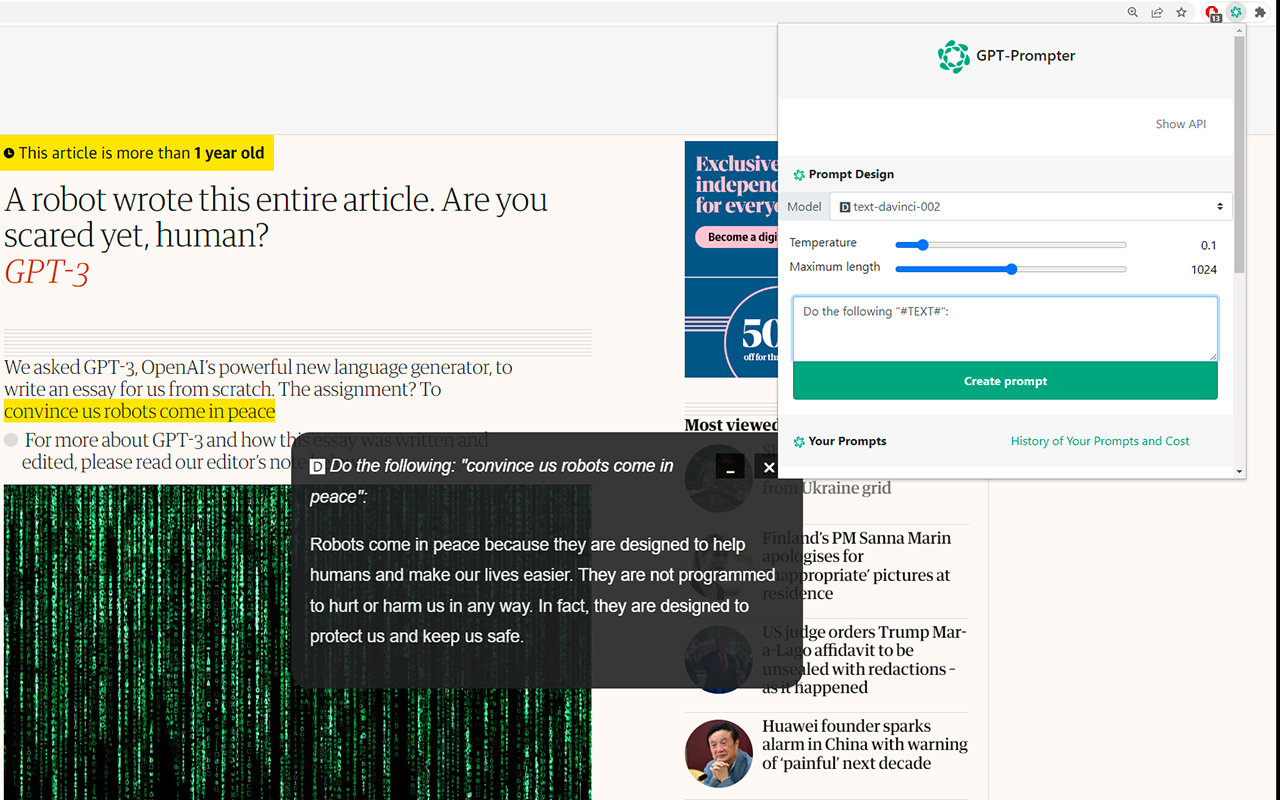Click This article is more than 1 year old
The height and width of the screenshot is (800, 1280).
pos(136,153)
